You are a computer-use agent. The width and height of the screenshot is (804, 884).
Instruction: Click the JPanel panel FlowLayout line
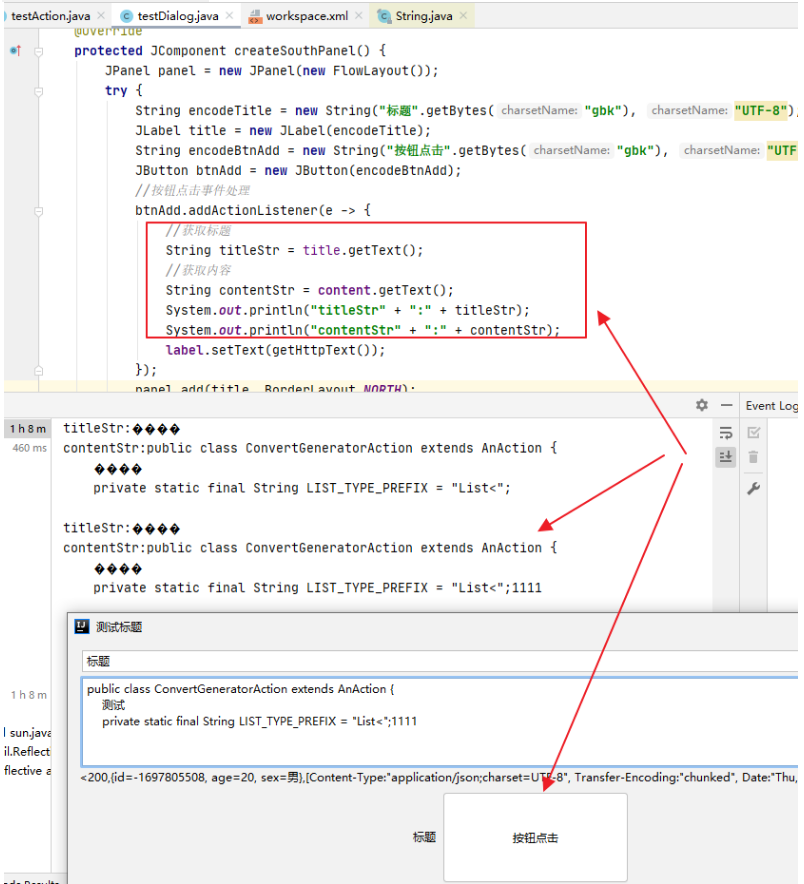pyautogui.click(x=271, y=71)
